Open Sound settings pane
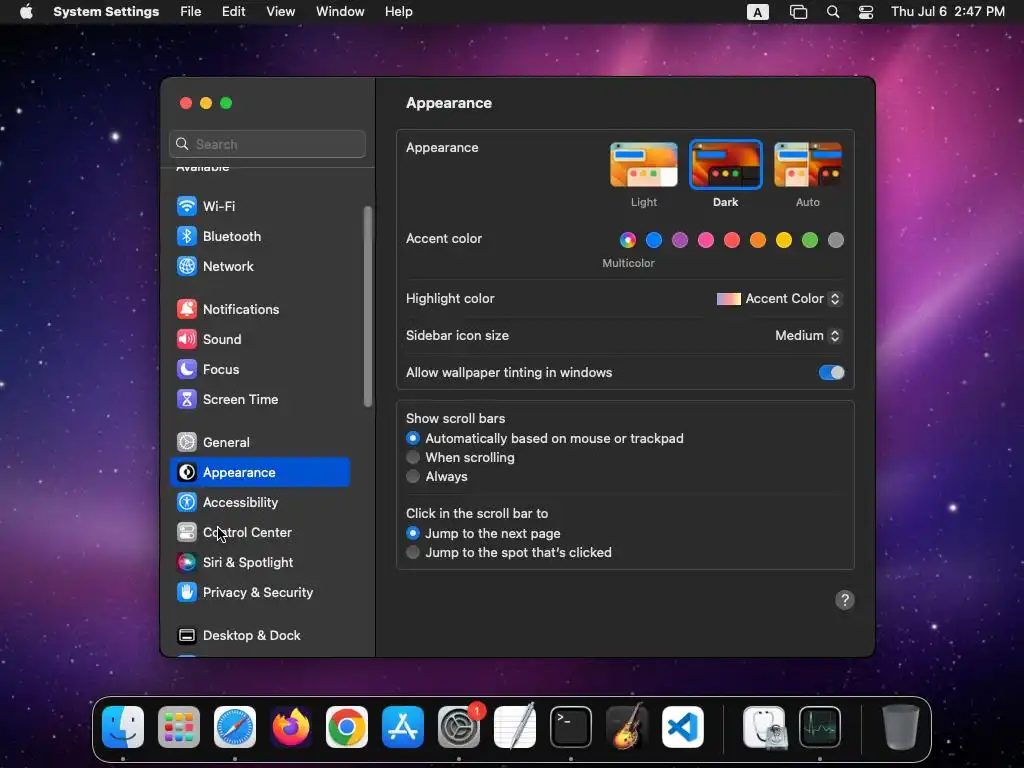Viewport: 1024px width, 768px height. tap(260, 340)
